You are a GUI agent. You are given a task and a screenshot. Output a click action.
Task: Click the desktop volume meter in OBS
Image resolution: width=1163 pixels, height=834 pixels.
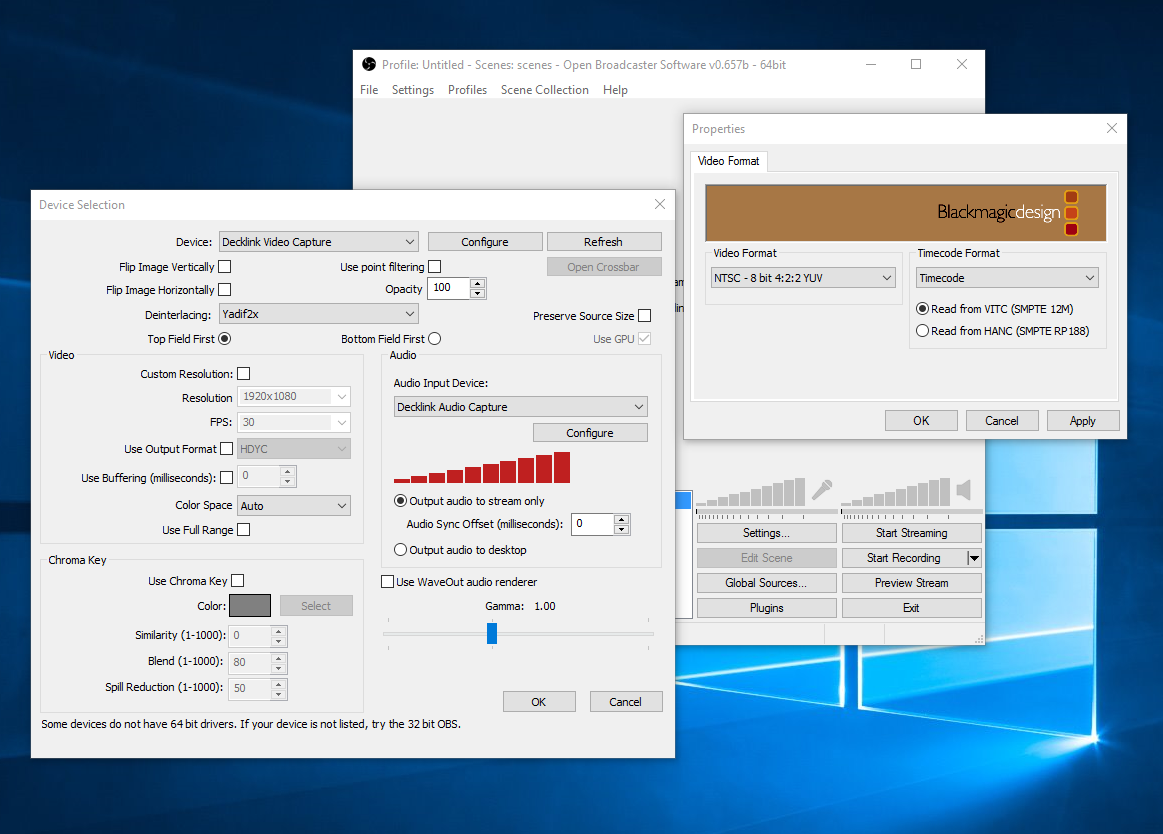pos(896,492)
